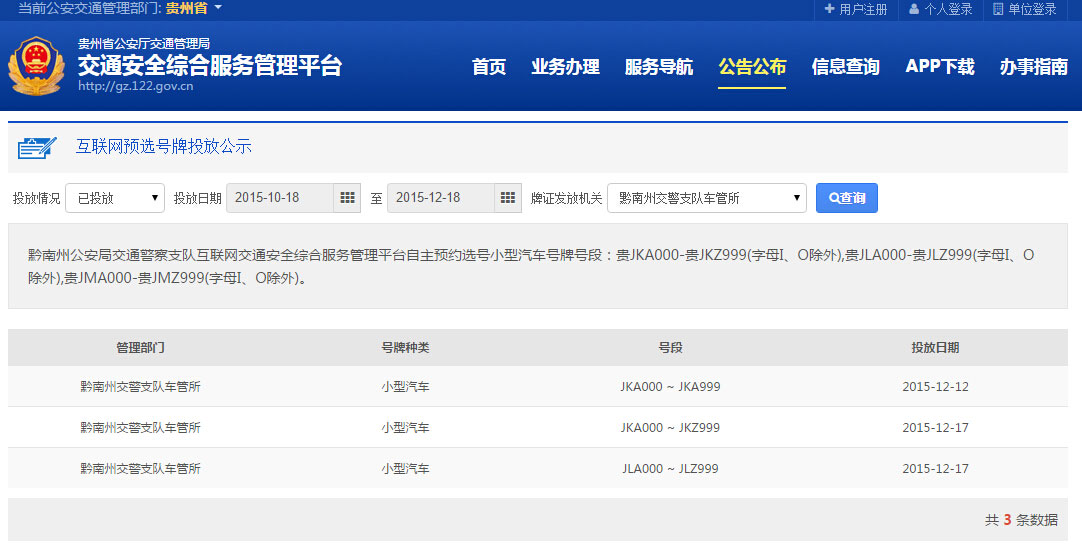Open the 业务办理 menu
Image resolution: width=1082 pixels, height=550 pixels.
tap(565, 67)
